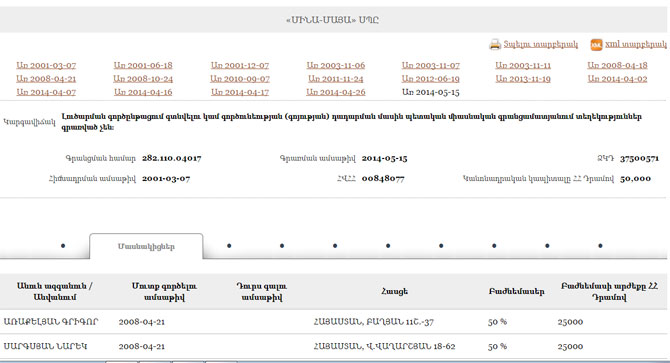Open the 'Առ 2013-11-19' date link

[523, 79]
